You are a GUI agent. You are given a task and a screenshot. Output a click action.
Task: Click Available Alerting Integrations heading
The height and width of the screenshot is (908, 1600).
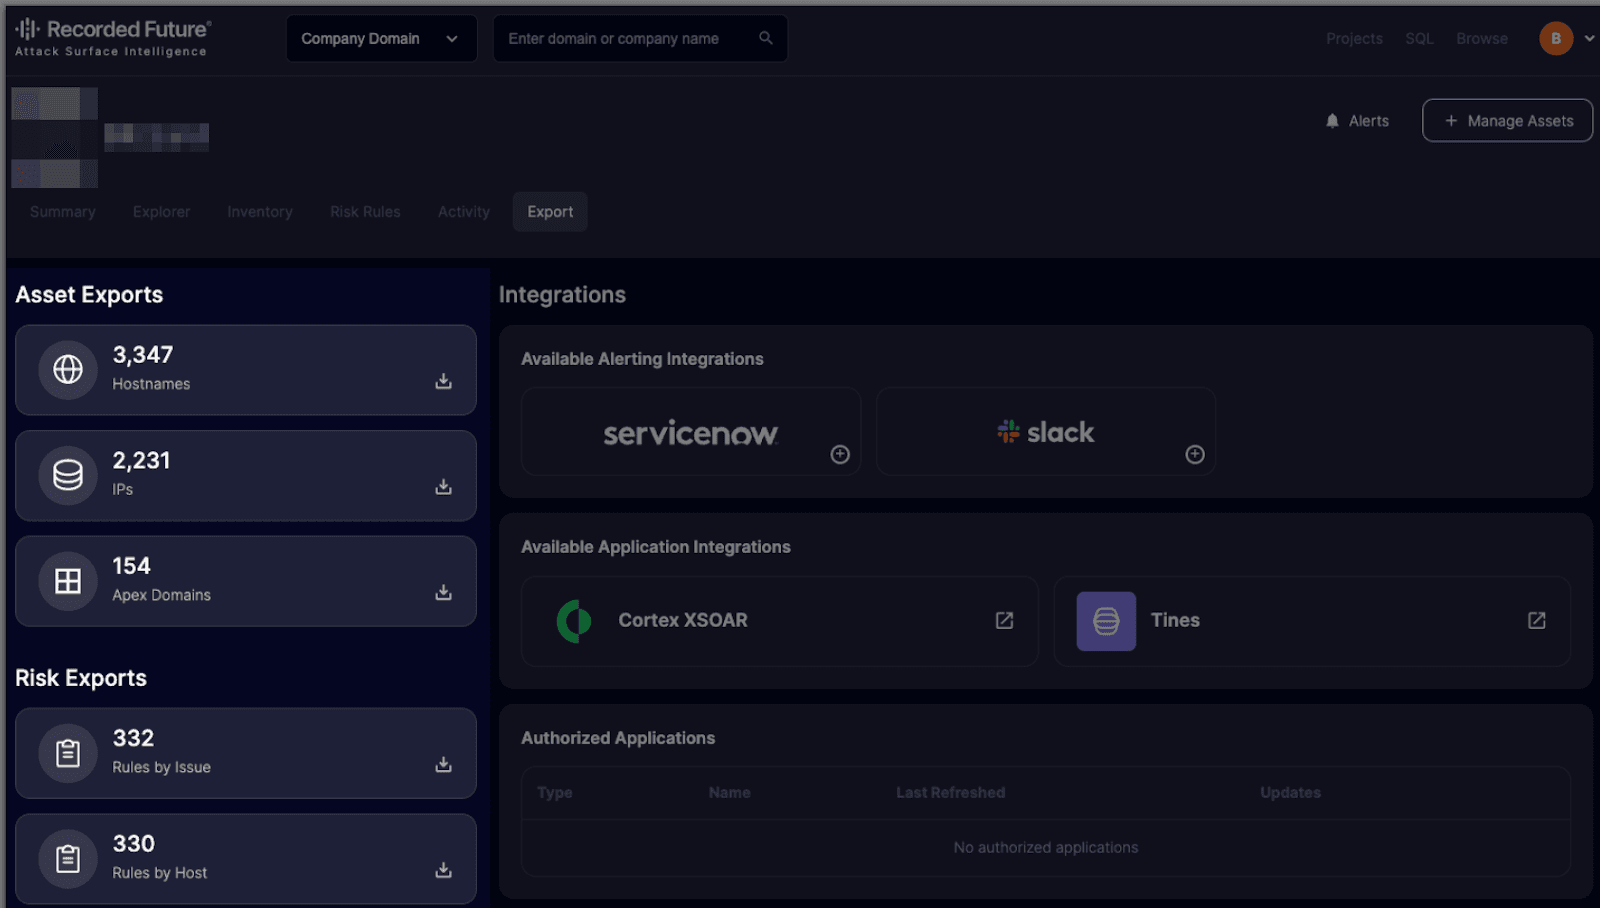pos(642,359)
